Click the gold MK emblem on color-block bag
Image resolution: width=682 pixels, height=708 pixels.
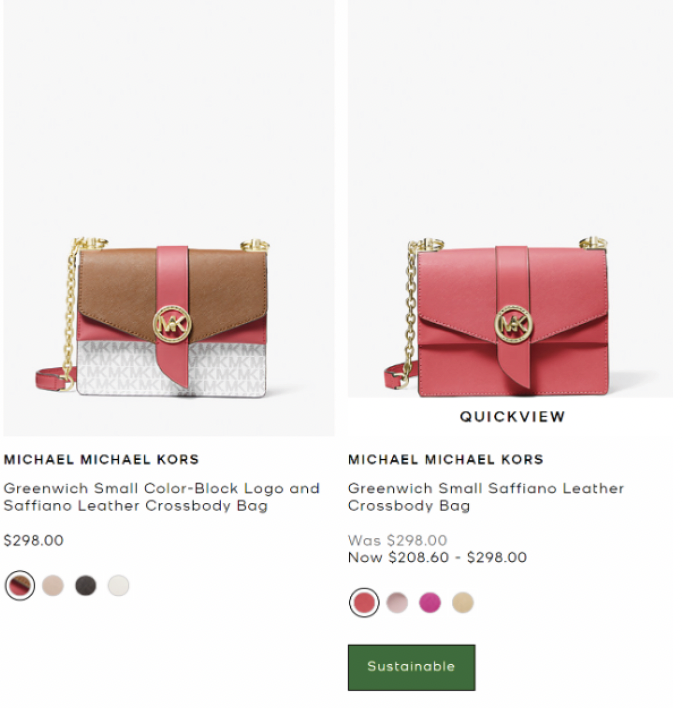click(172, 324)
